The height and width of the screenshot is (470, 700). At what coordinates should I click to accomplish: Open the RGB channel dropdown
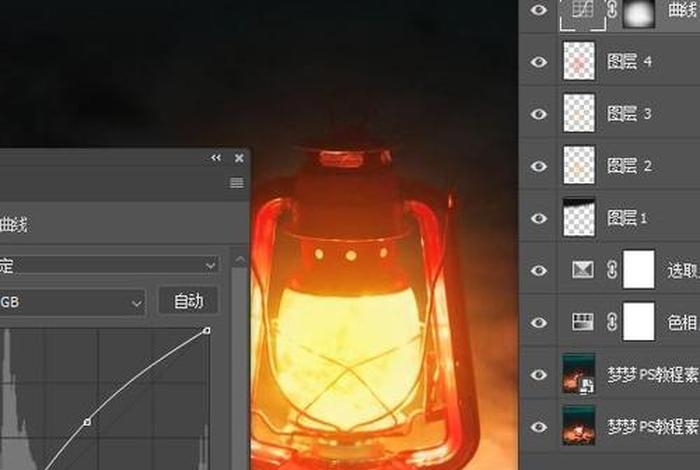[72, 303]
